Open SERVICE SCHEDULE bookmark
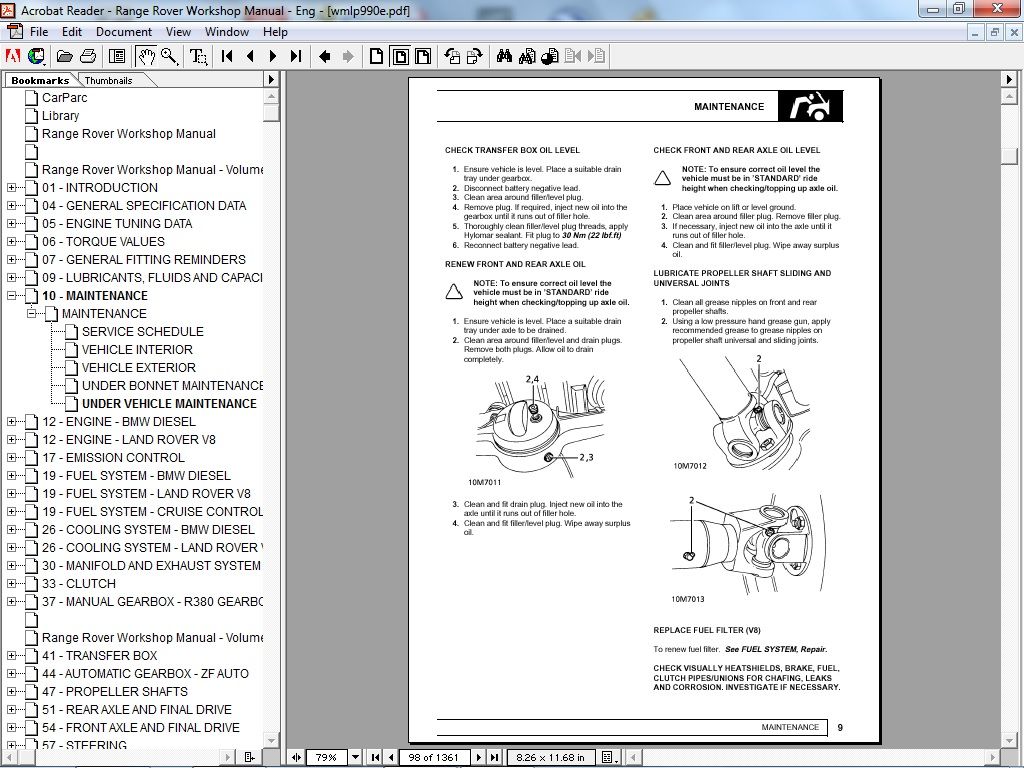 pos(142,332)
